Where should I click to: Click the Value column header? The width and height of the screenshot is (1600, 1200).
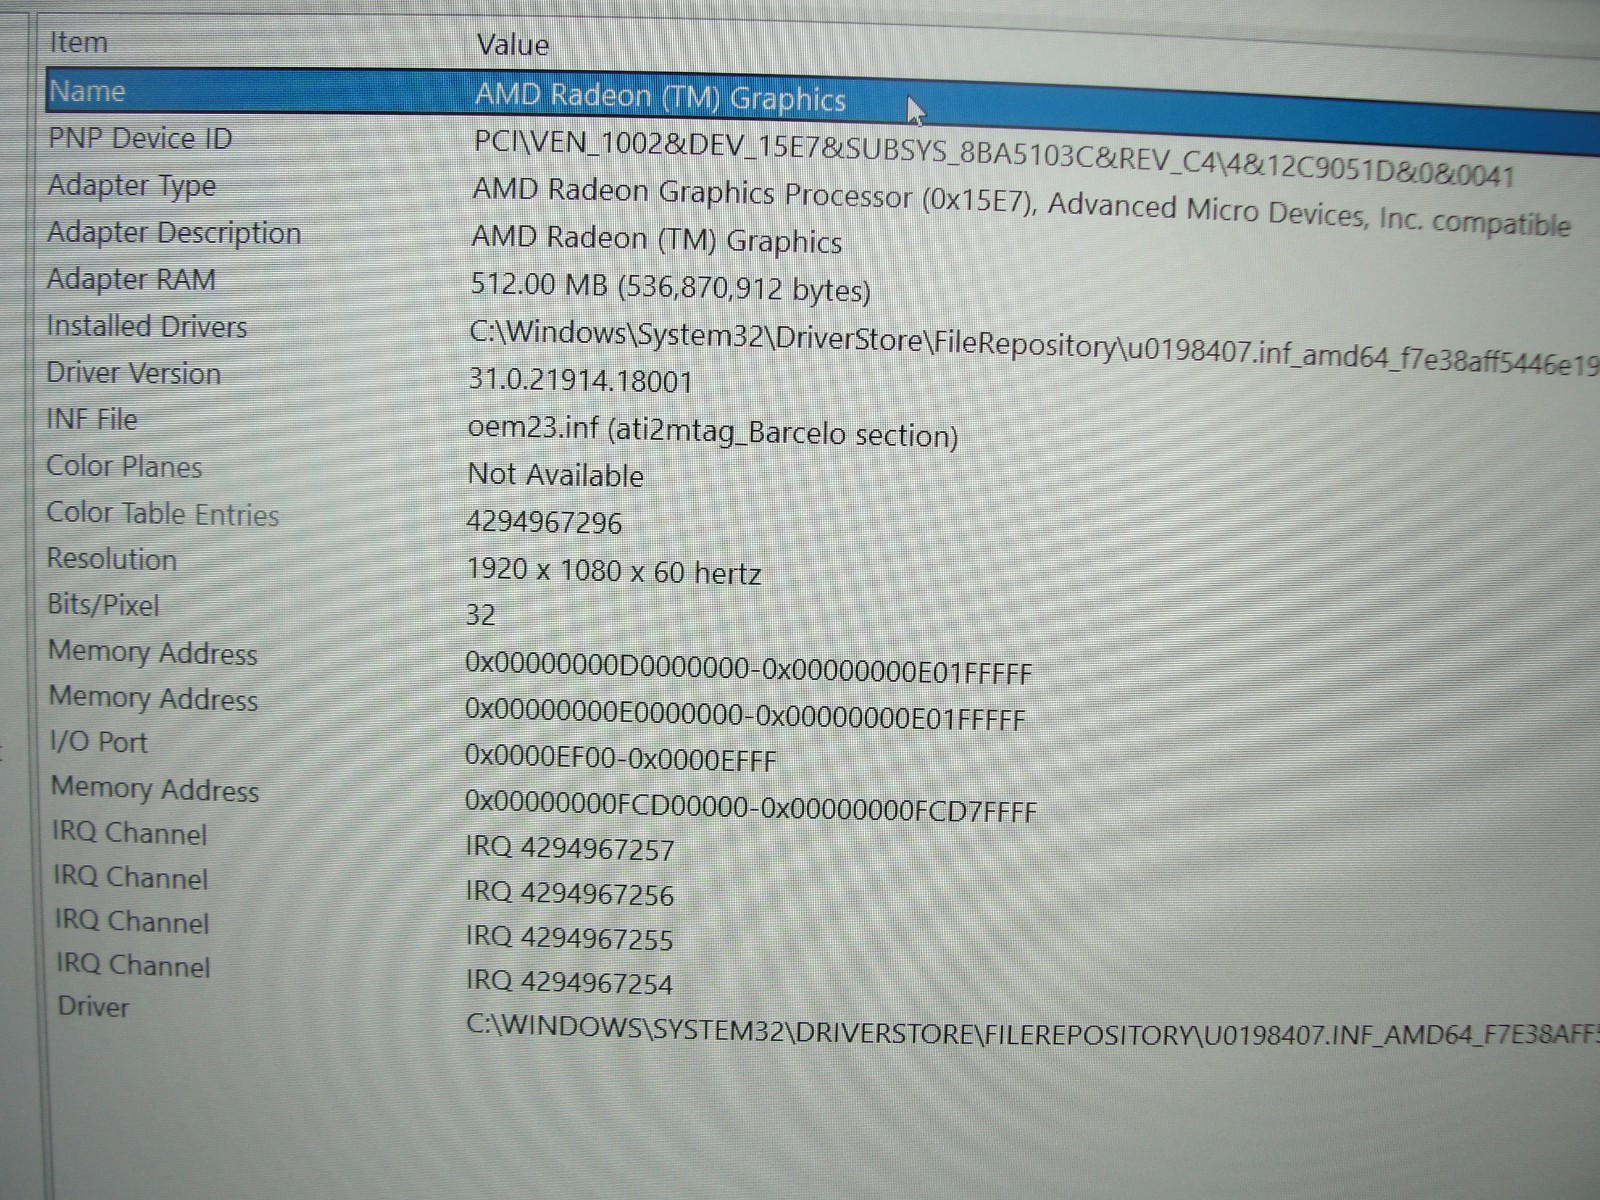512,45
